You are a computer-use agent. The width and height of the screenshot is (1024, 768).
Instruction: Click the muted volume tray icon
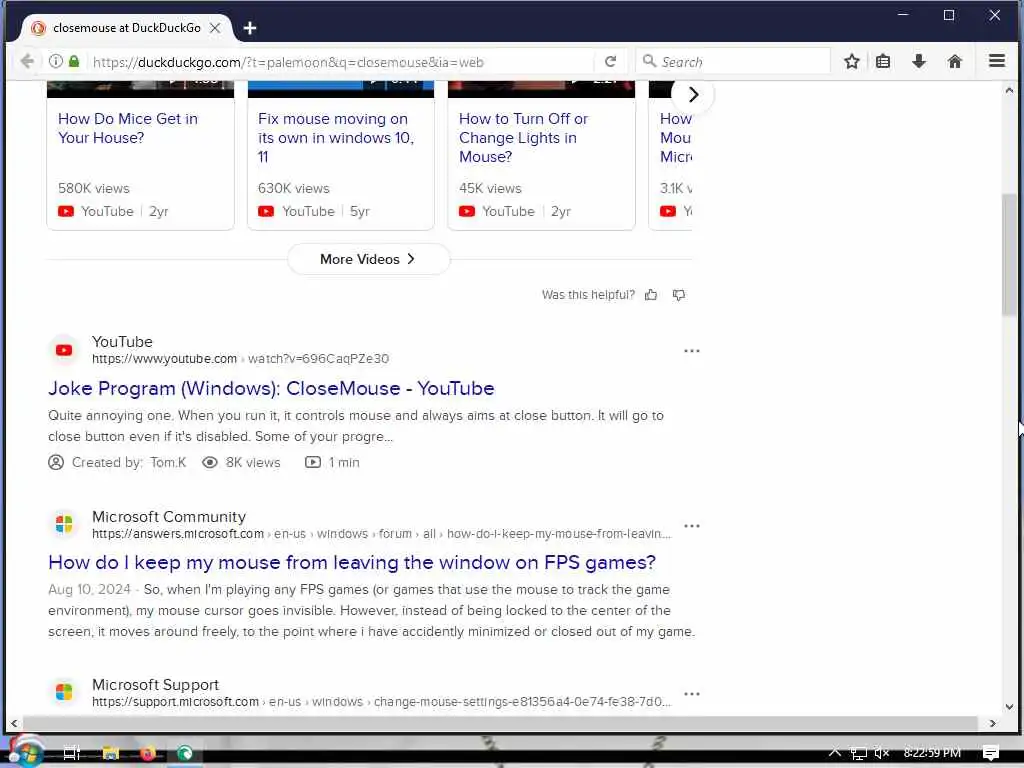[882, 753]
